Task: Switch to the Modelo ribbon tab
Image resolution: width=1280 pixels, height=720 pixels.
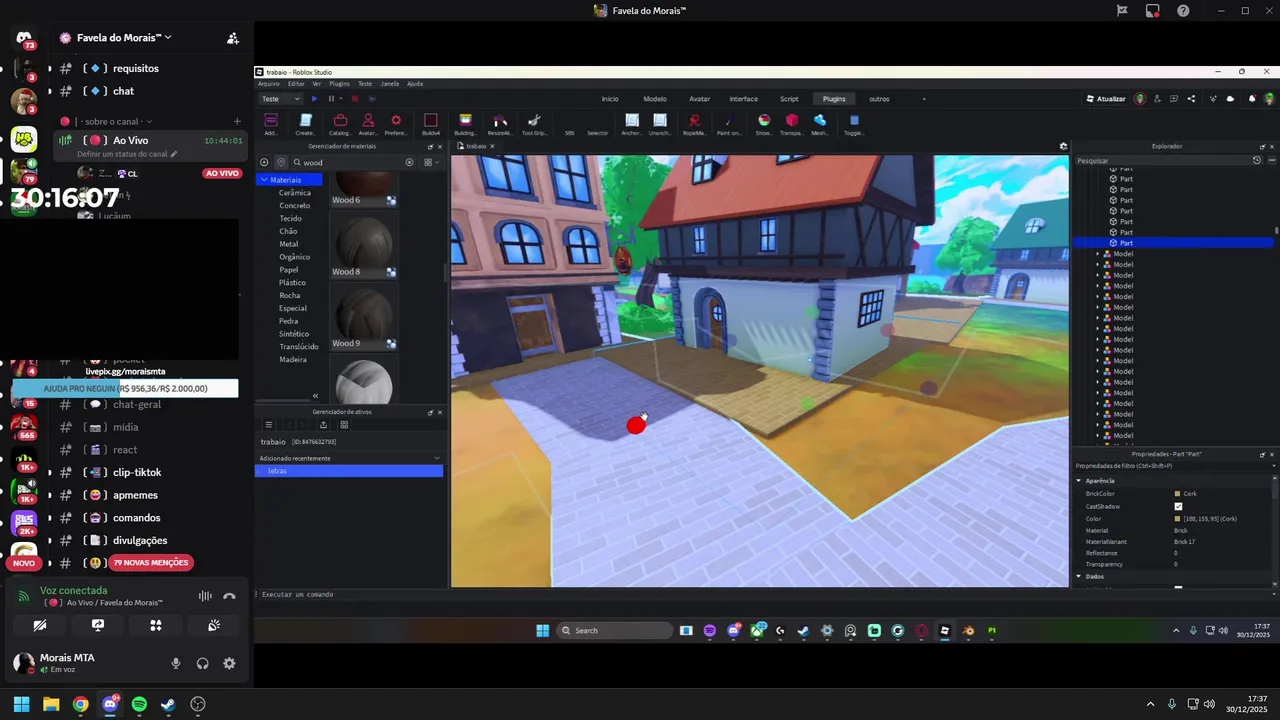Action: click(655, 99)
